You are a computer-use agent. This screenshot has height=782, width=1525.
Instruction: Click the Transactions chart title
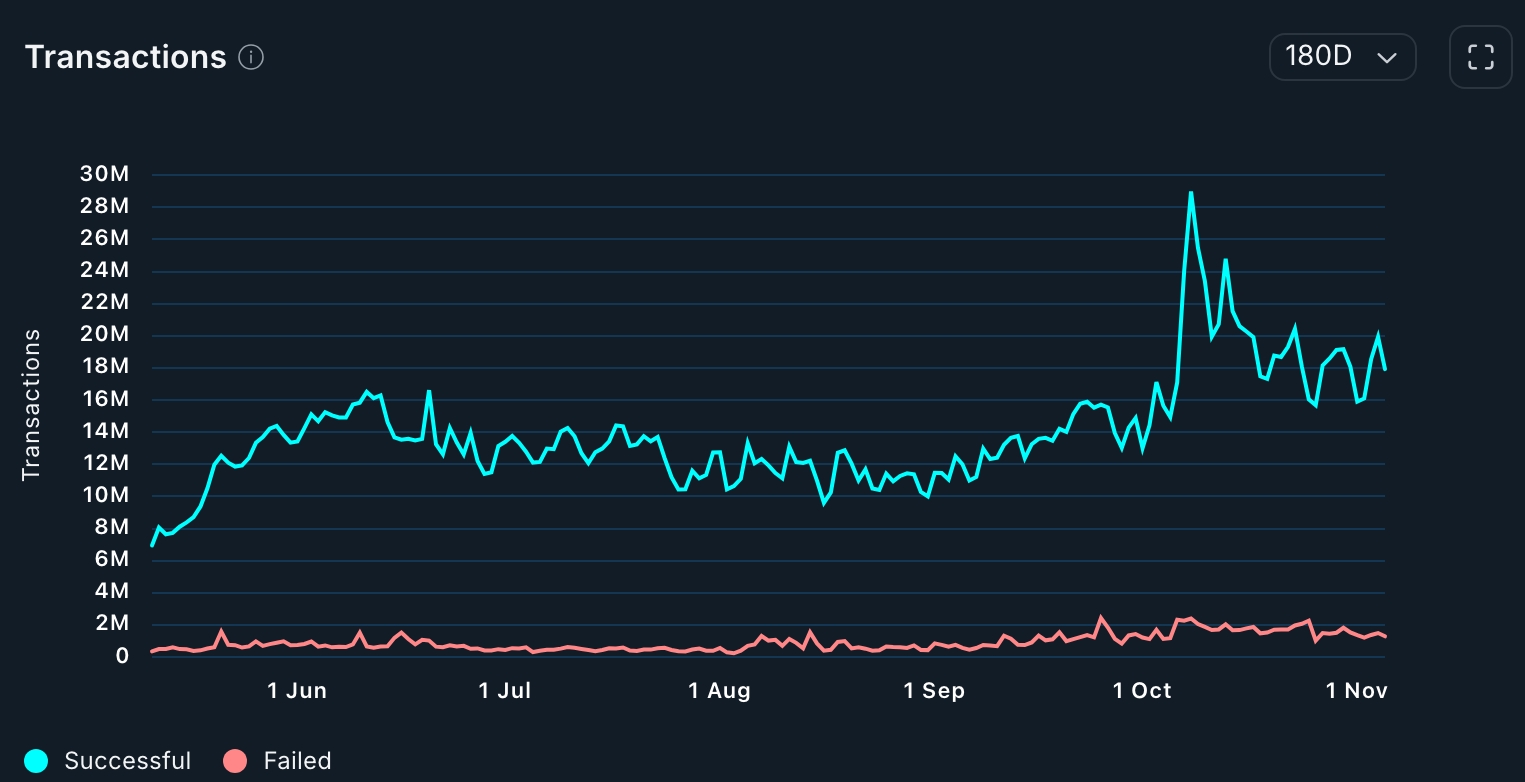coord(126,57)
